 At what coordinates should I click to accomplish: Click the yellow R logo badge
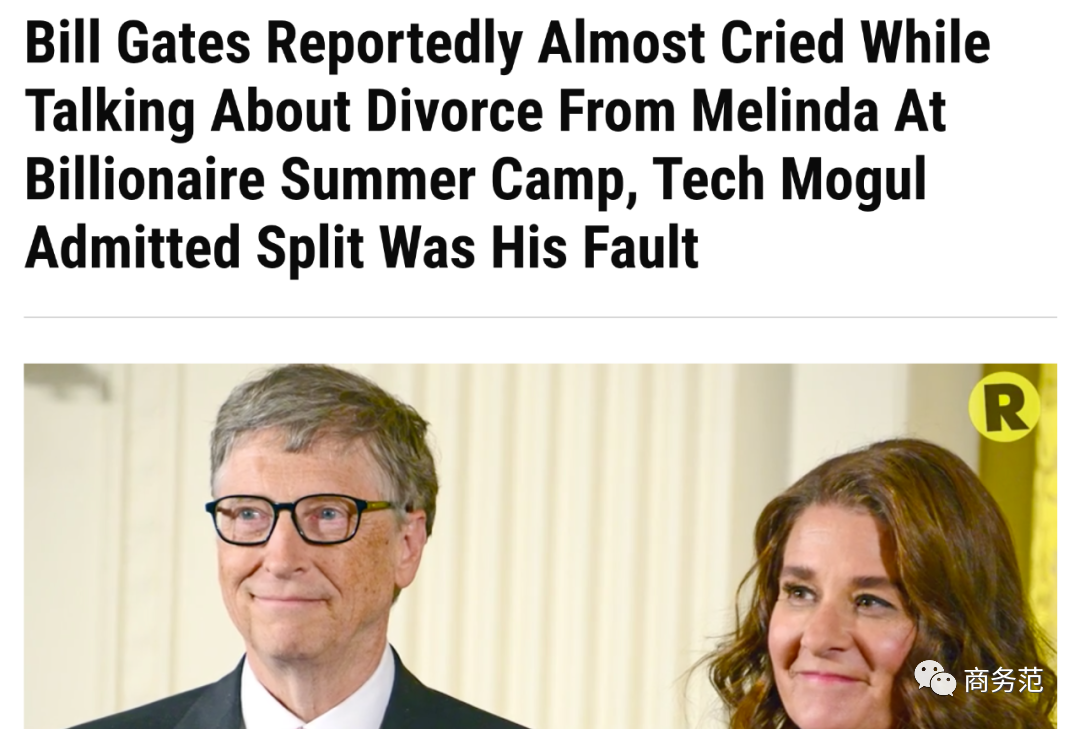tap(1004, 407)
